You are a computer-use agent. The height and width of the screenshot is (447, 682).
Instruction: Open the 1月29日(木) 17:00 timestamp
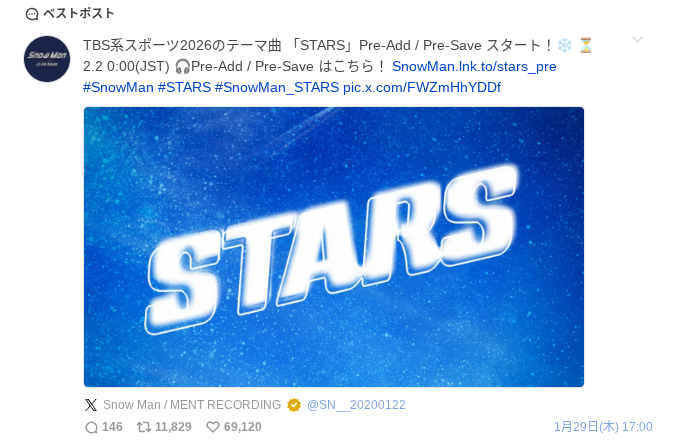pyautogui.click(x=603, y=427)
